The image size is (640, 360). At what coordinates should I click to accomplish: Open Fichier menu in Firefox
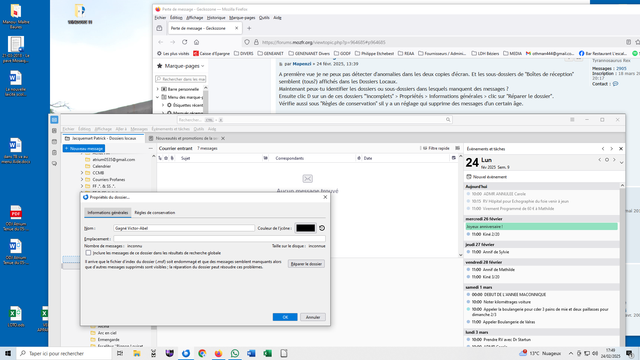[160, 18]
